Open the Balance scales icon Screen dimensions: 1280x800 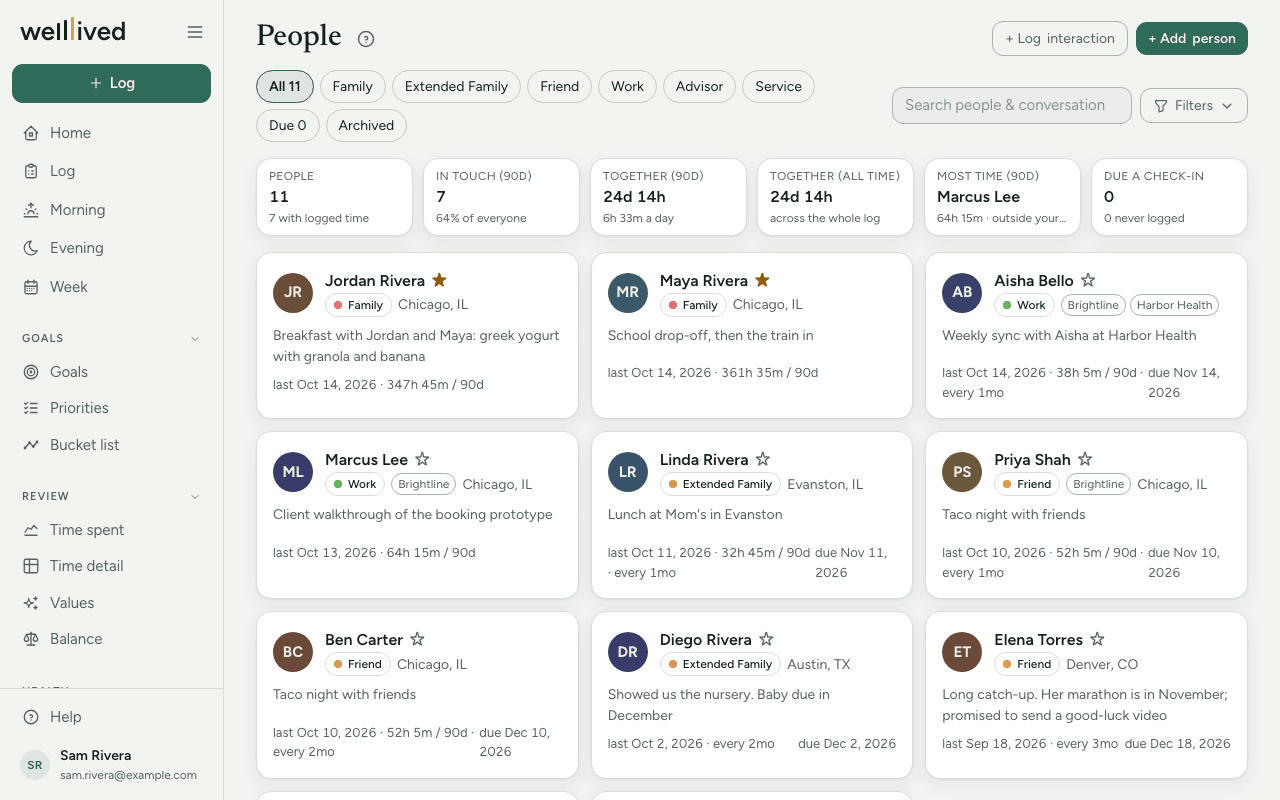coord(31,639)
